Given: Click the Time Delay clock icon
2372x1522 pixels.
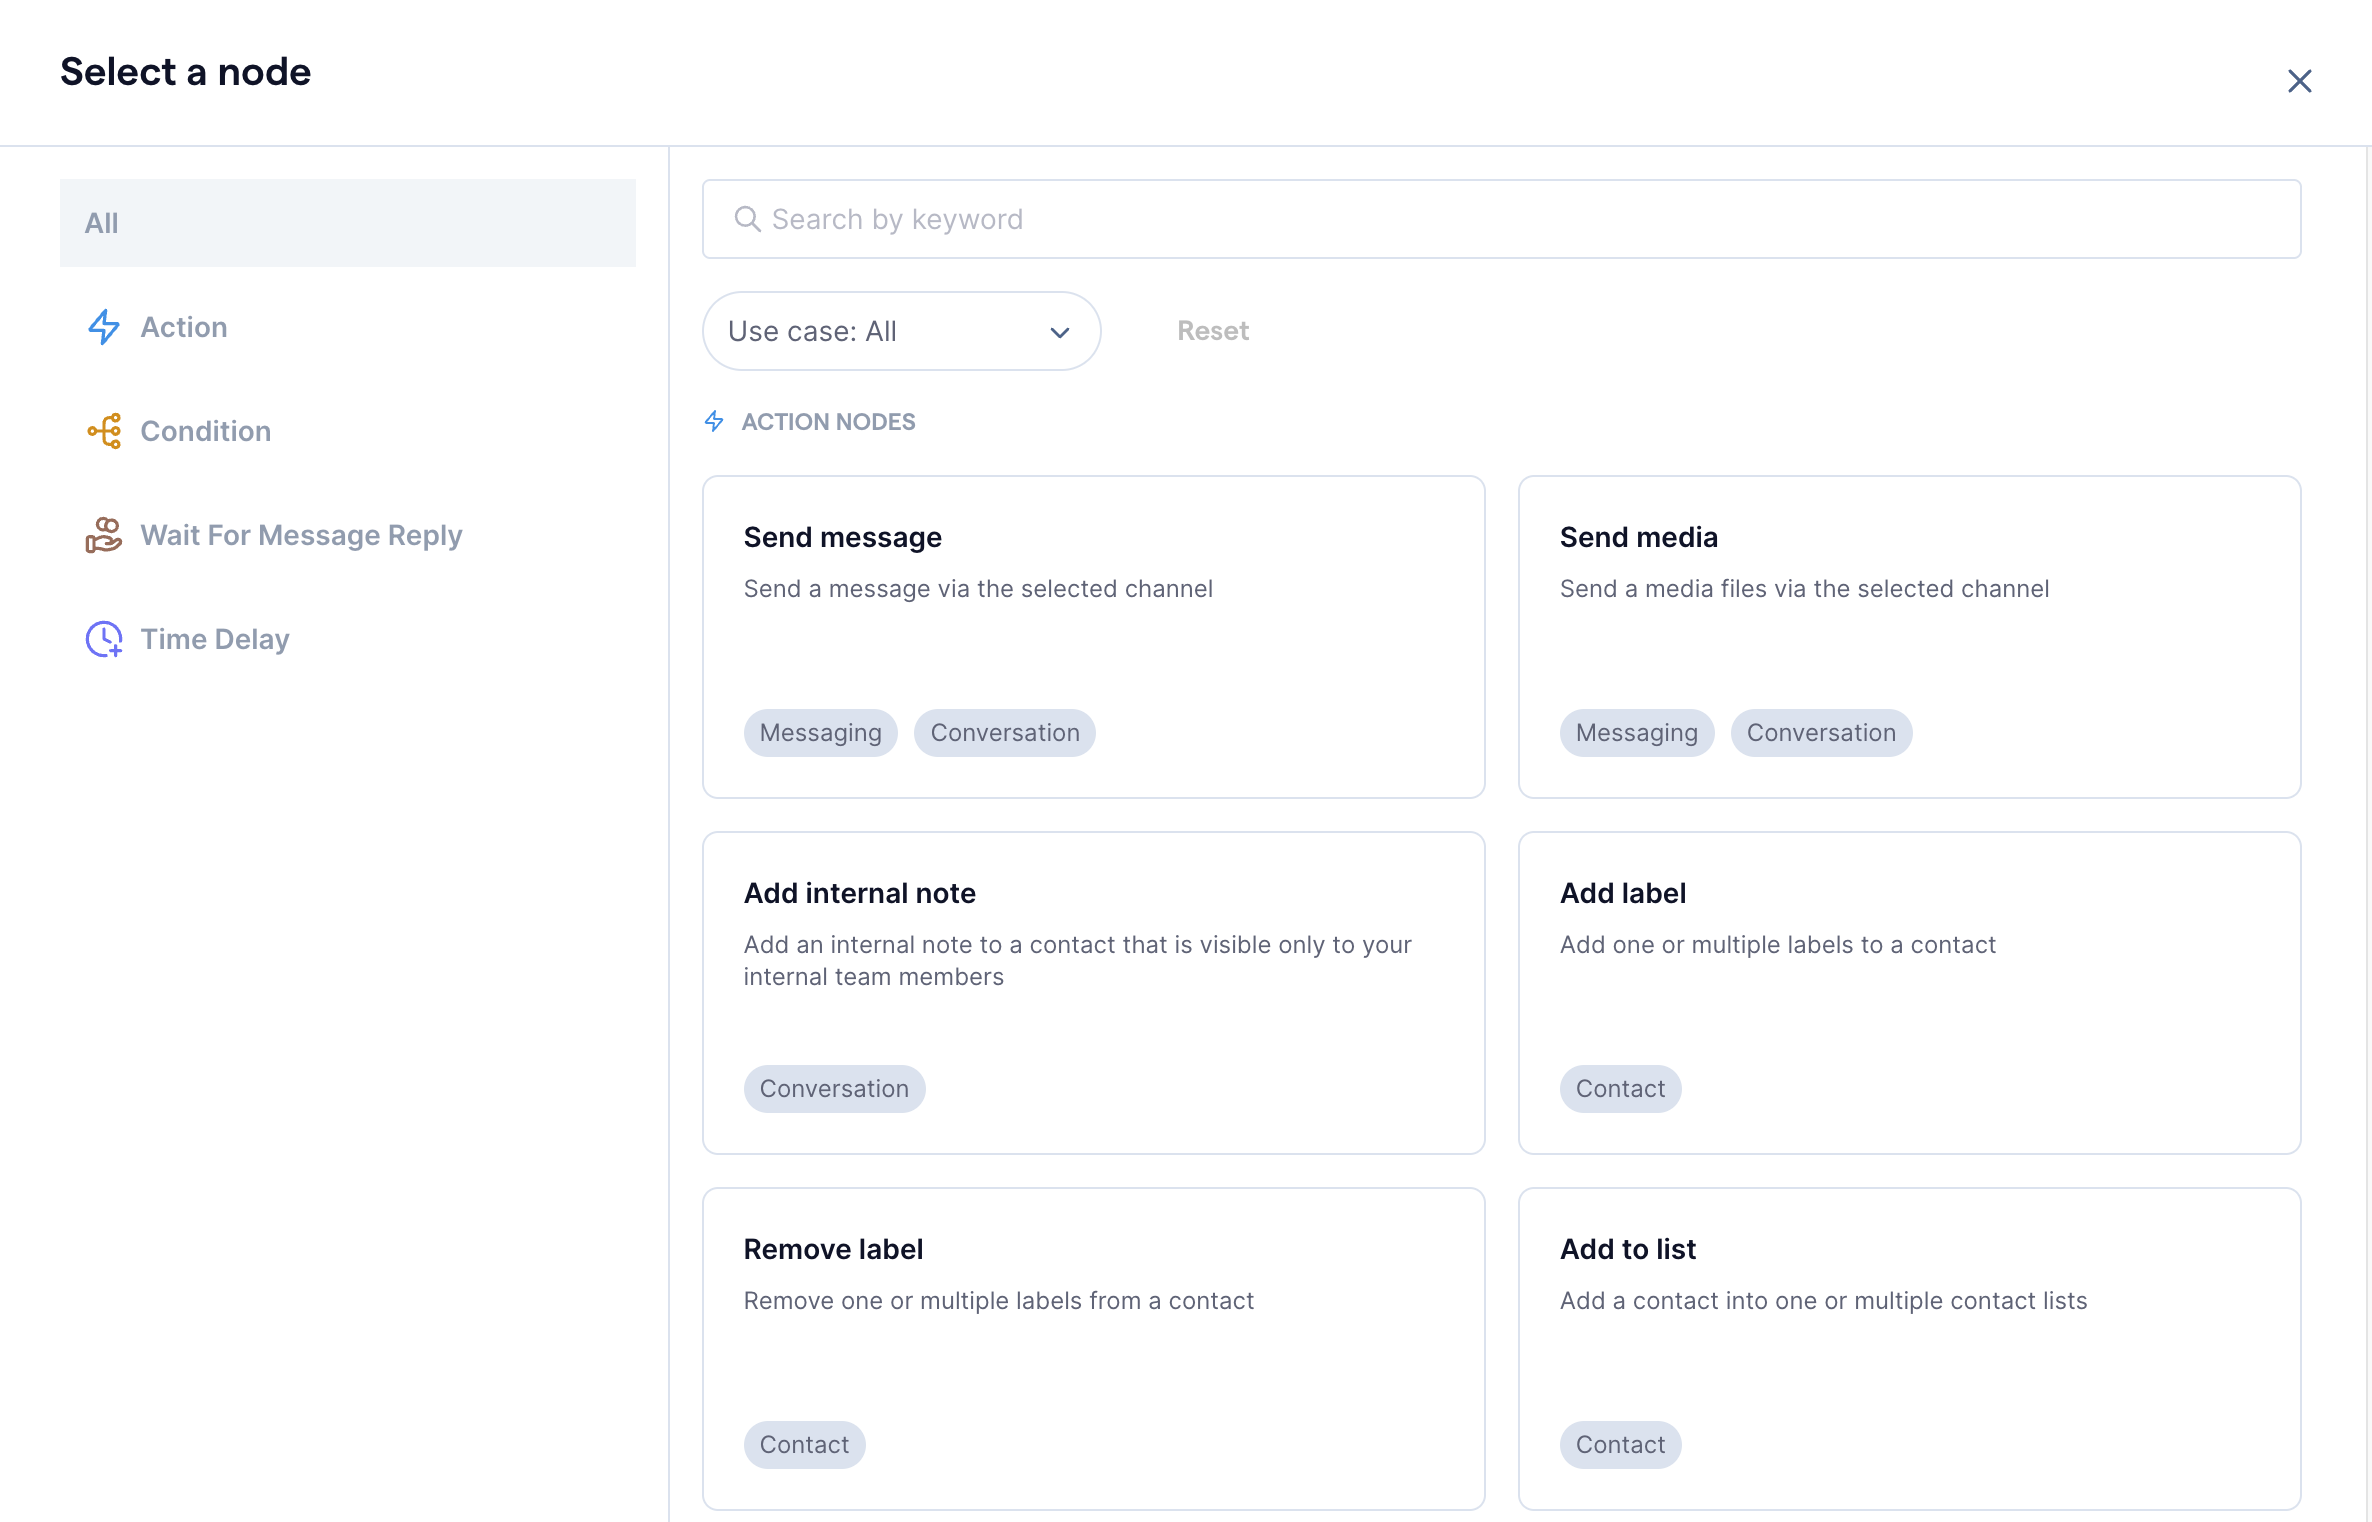Looking at the screenshot, I should (x=104, y=639).
